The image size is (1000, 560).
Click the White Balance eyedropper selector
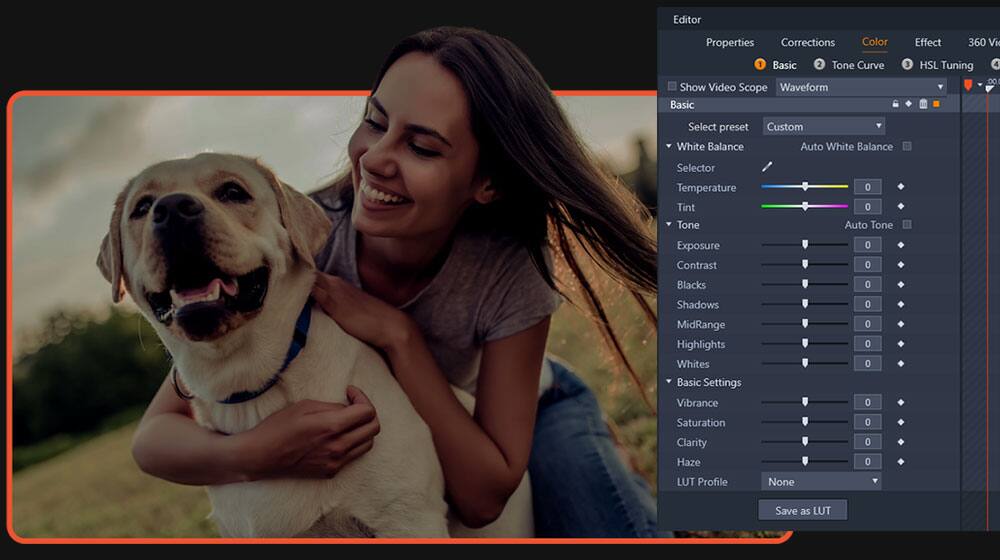(768, 168)
